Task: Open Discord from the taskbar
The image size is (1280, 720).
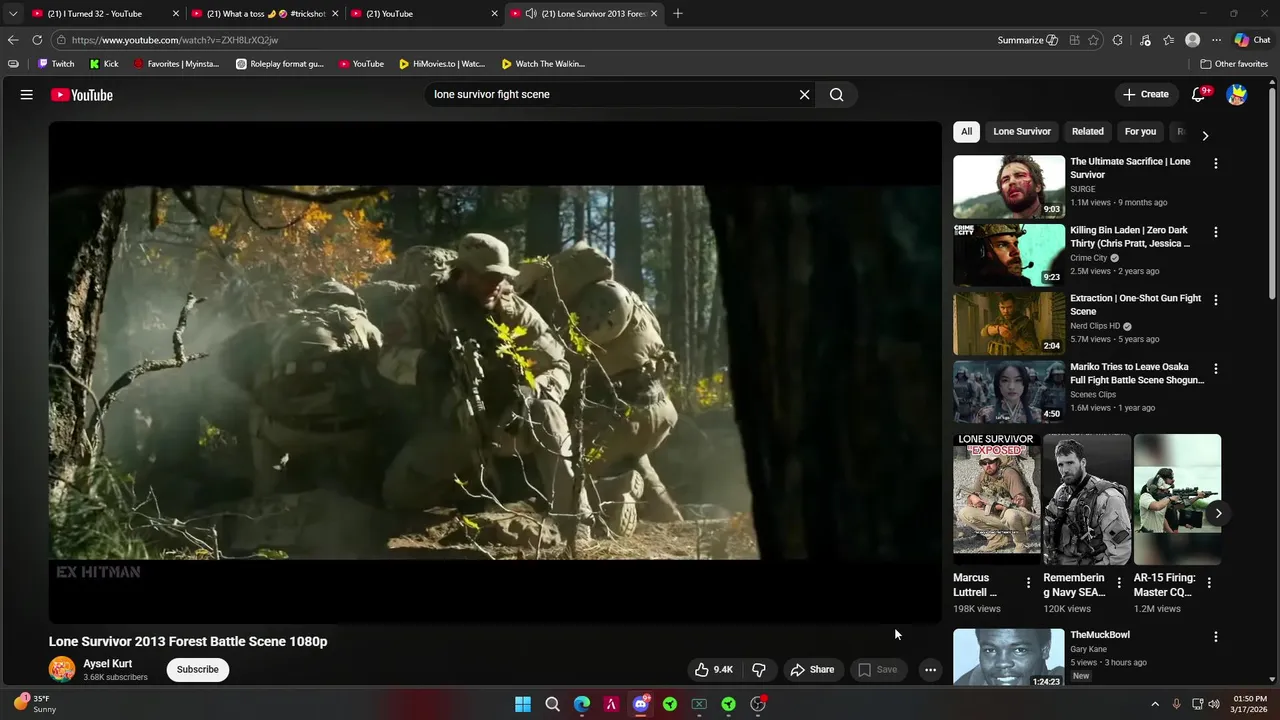Action: (x=640, y=704)
